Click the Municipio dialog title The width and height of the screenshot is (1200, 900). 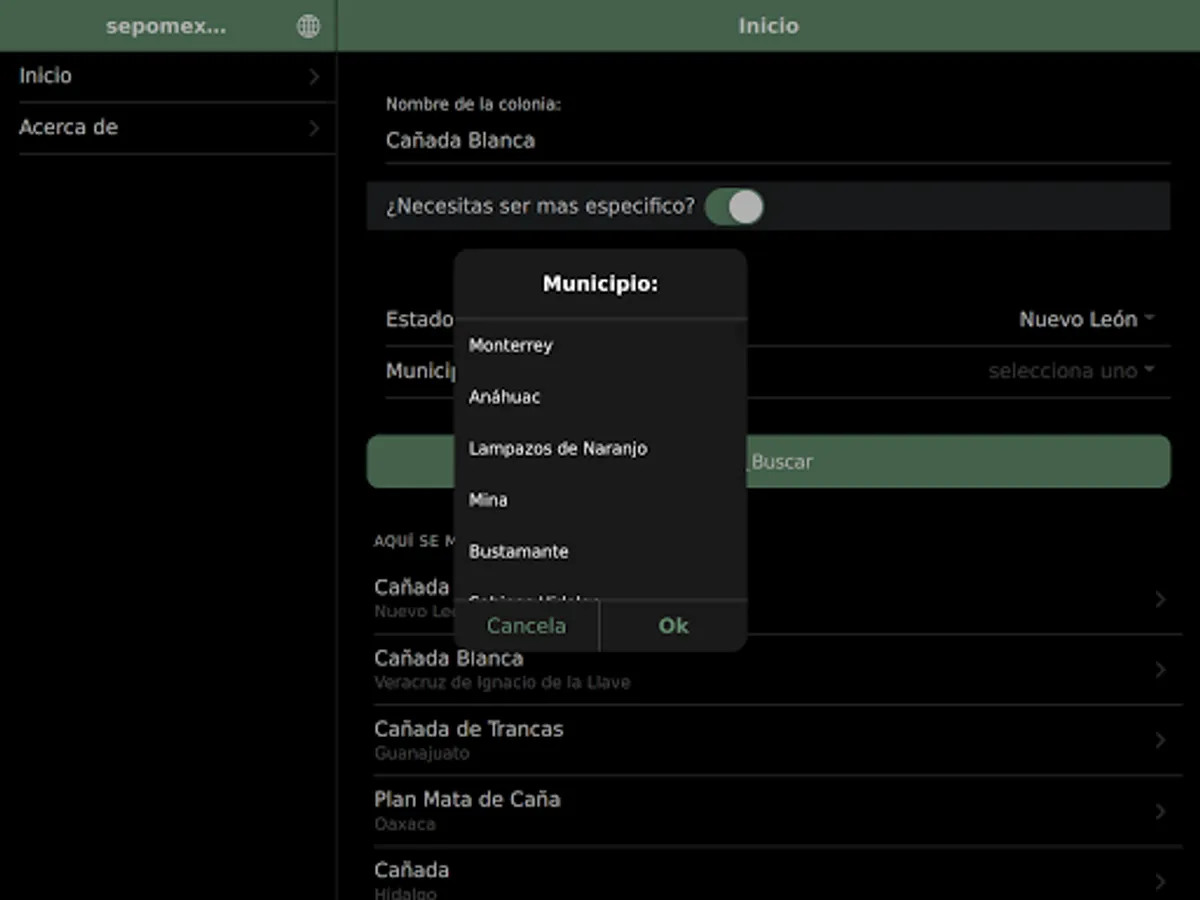(600, 284)
